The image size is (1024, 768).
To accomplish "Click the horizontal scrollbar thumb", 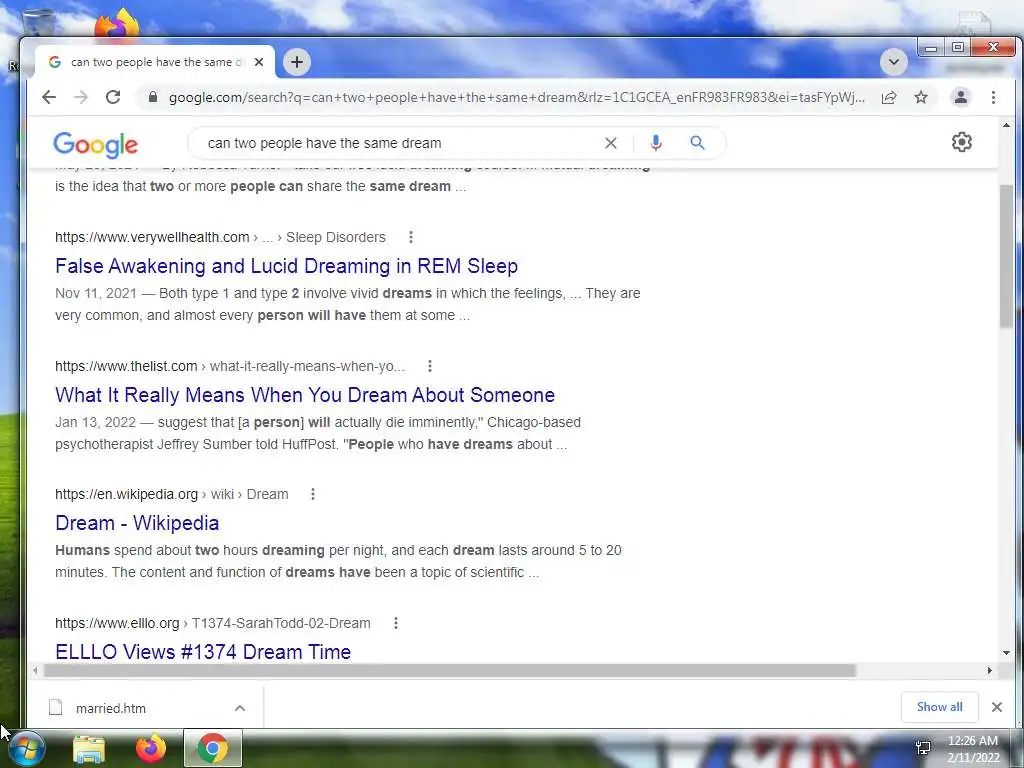I will tap(449, 670).
